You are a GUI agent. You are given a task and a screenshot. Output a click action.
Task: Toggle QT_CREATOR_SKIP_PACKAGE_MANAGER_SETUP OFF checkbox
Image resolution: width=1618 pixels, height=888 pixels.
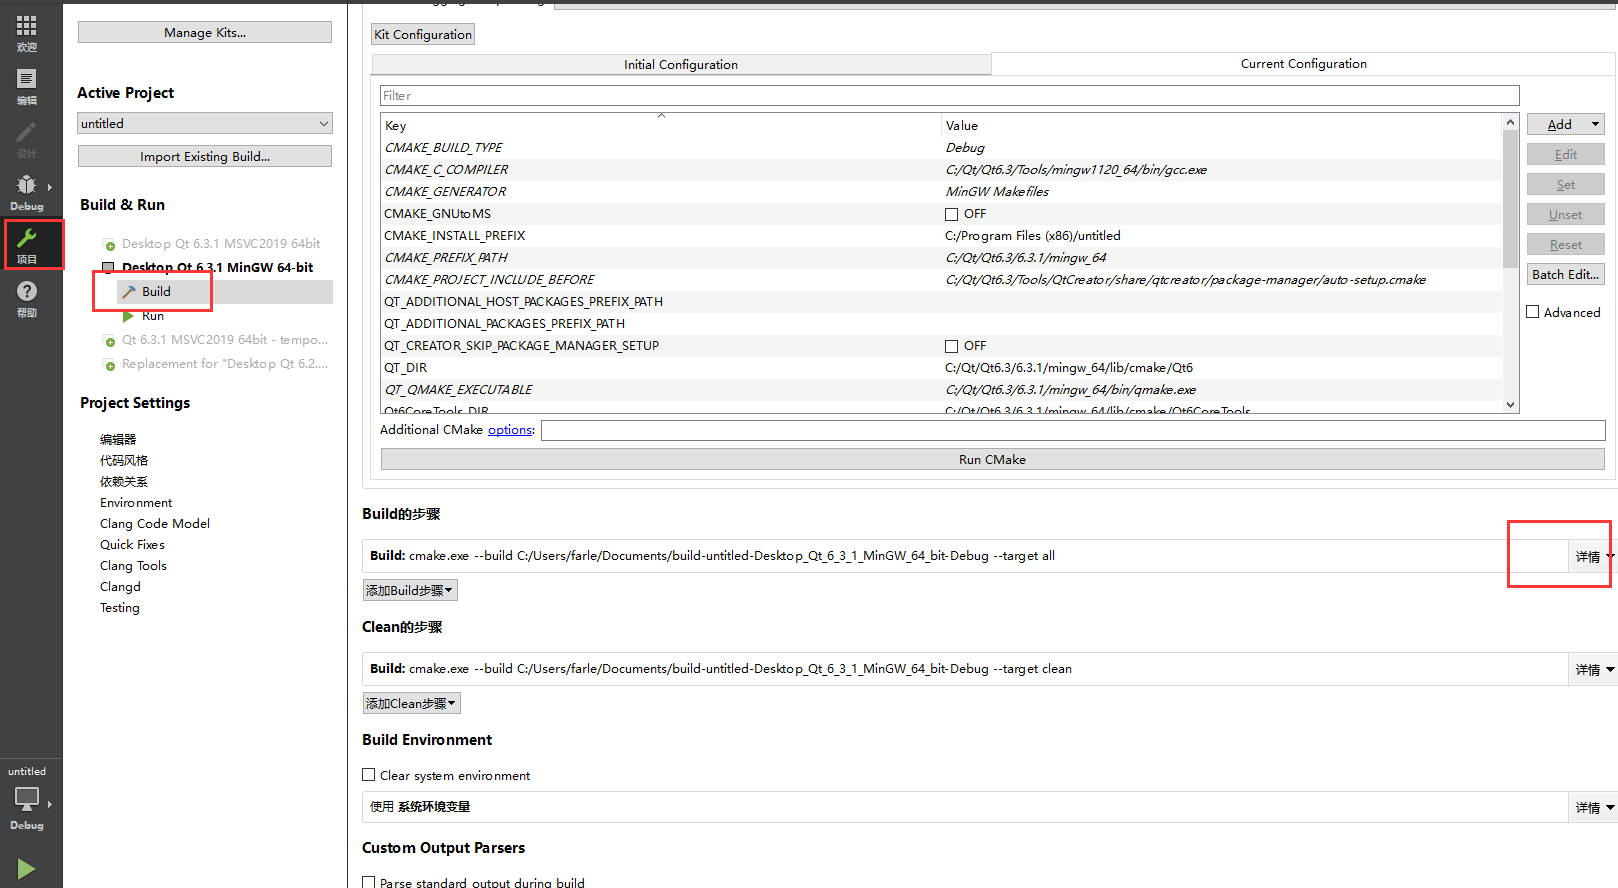[951, 346]
